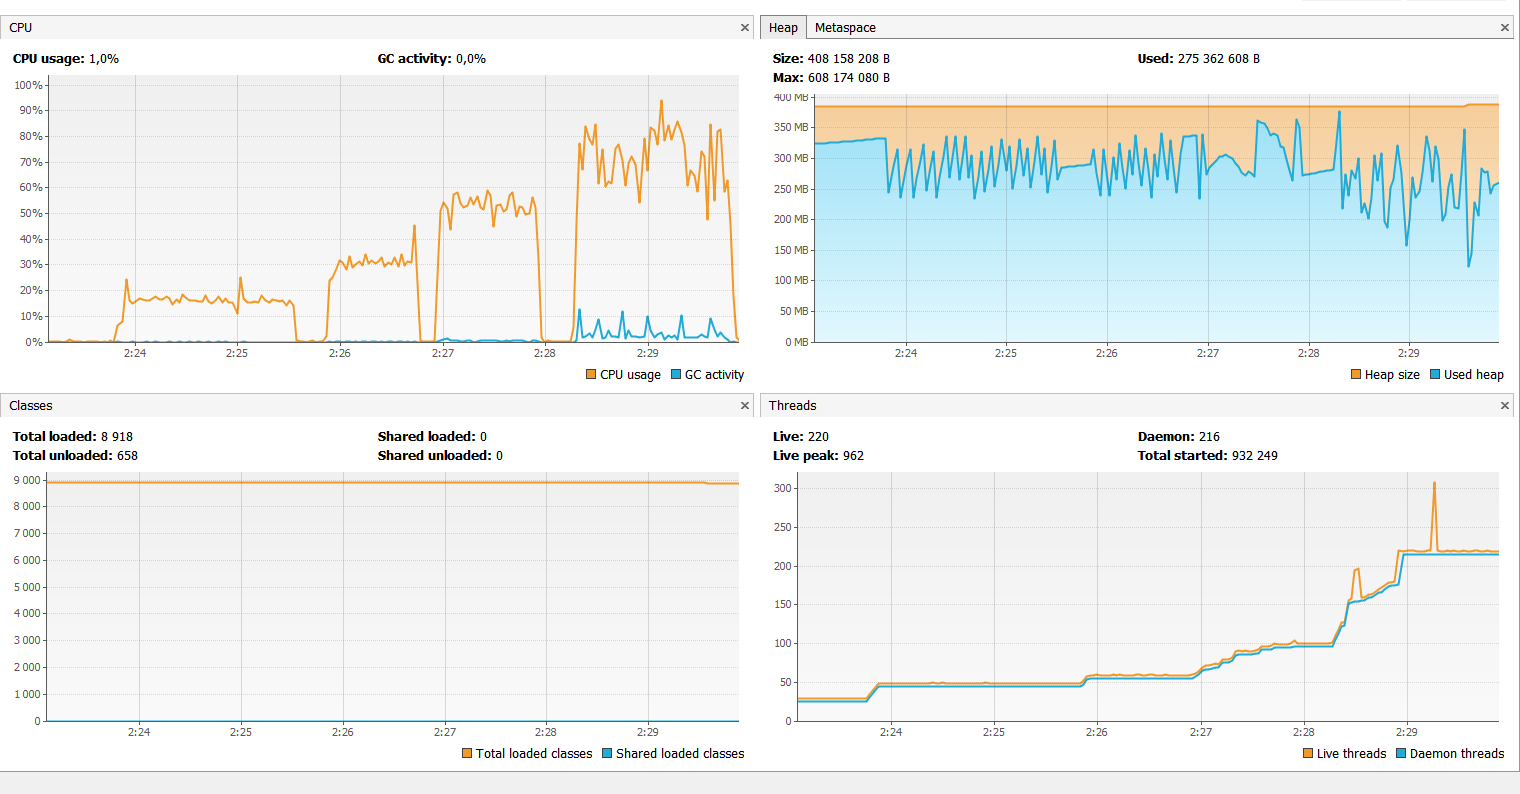The height and width of the screenshot is (794, 1520).
Task: Click the CPU usage 1,0% value
Action: 104,59
